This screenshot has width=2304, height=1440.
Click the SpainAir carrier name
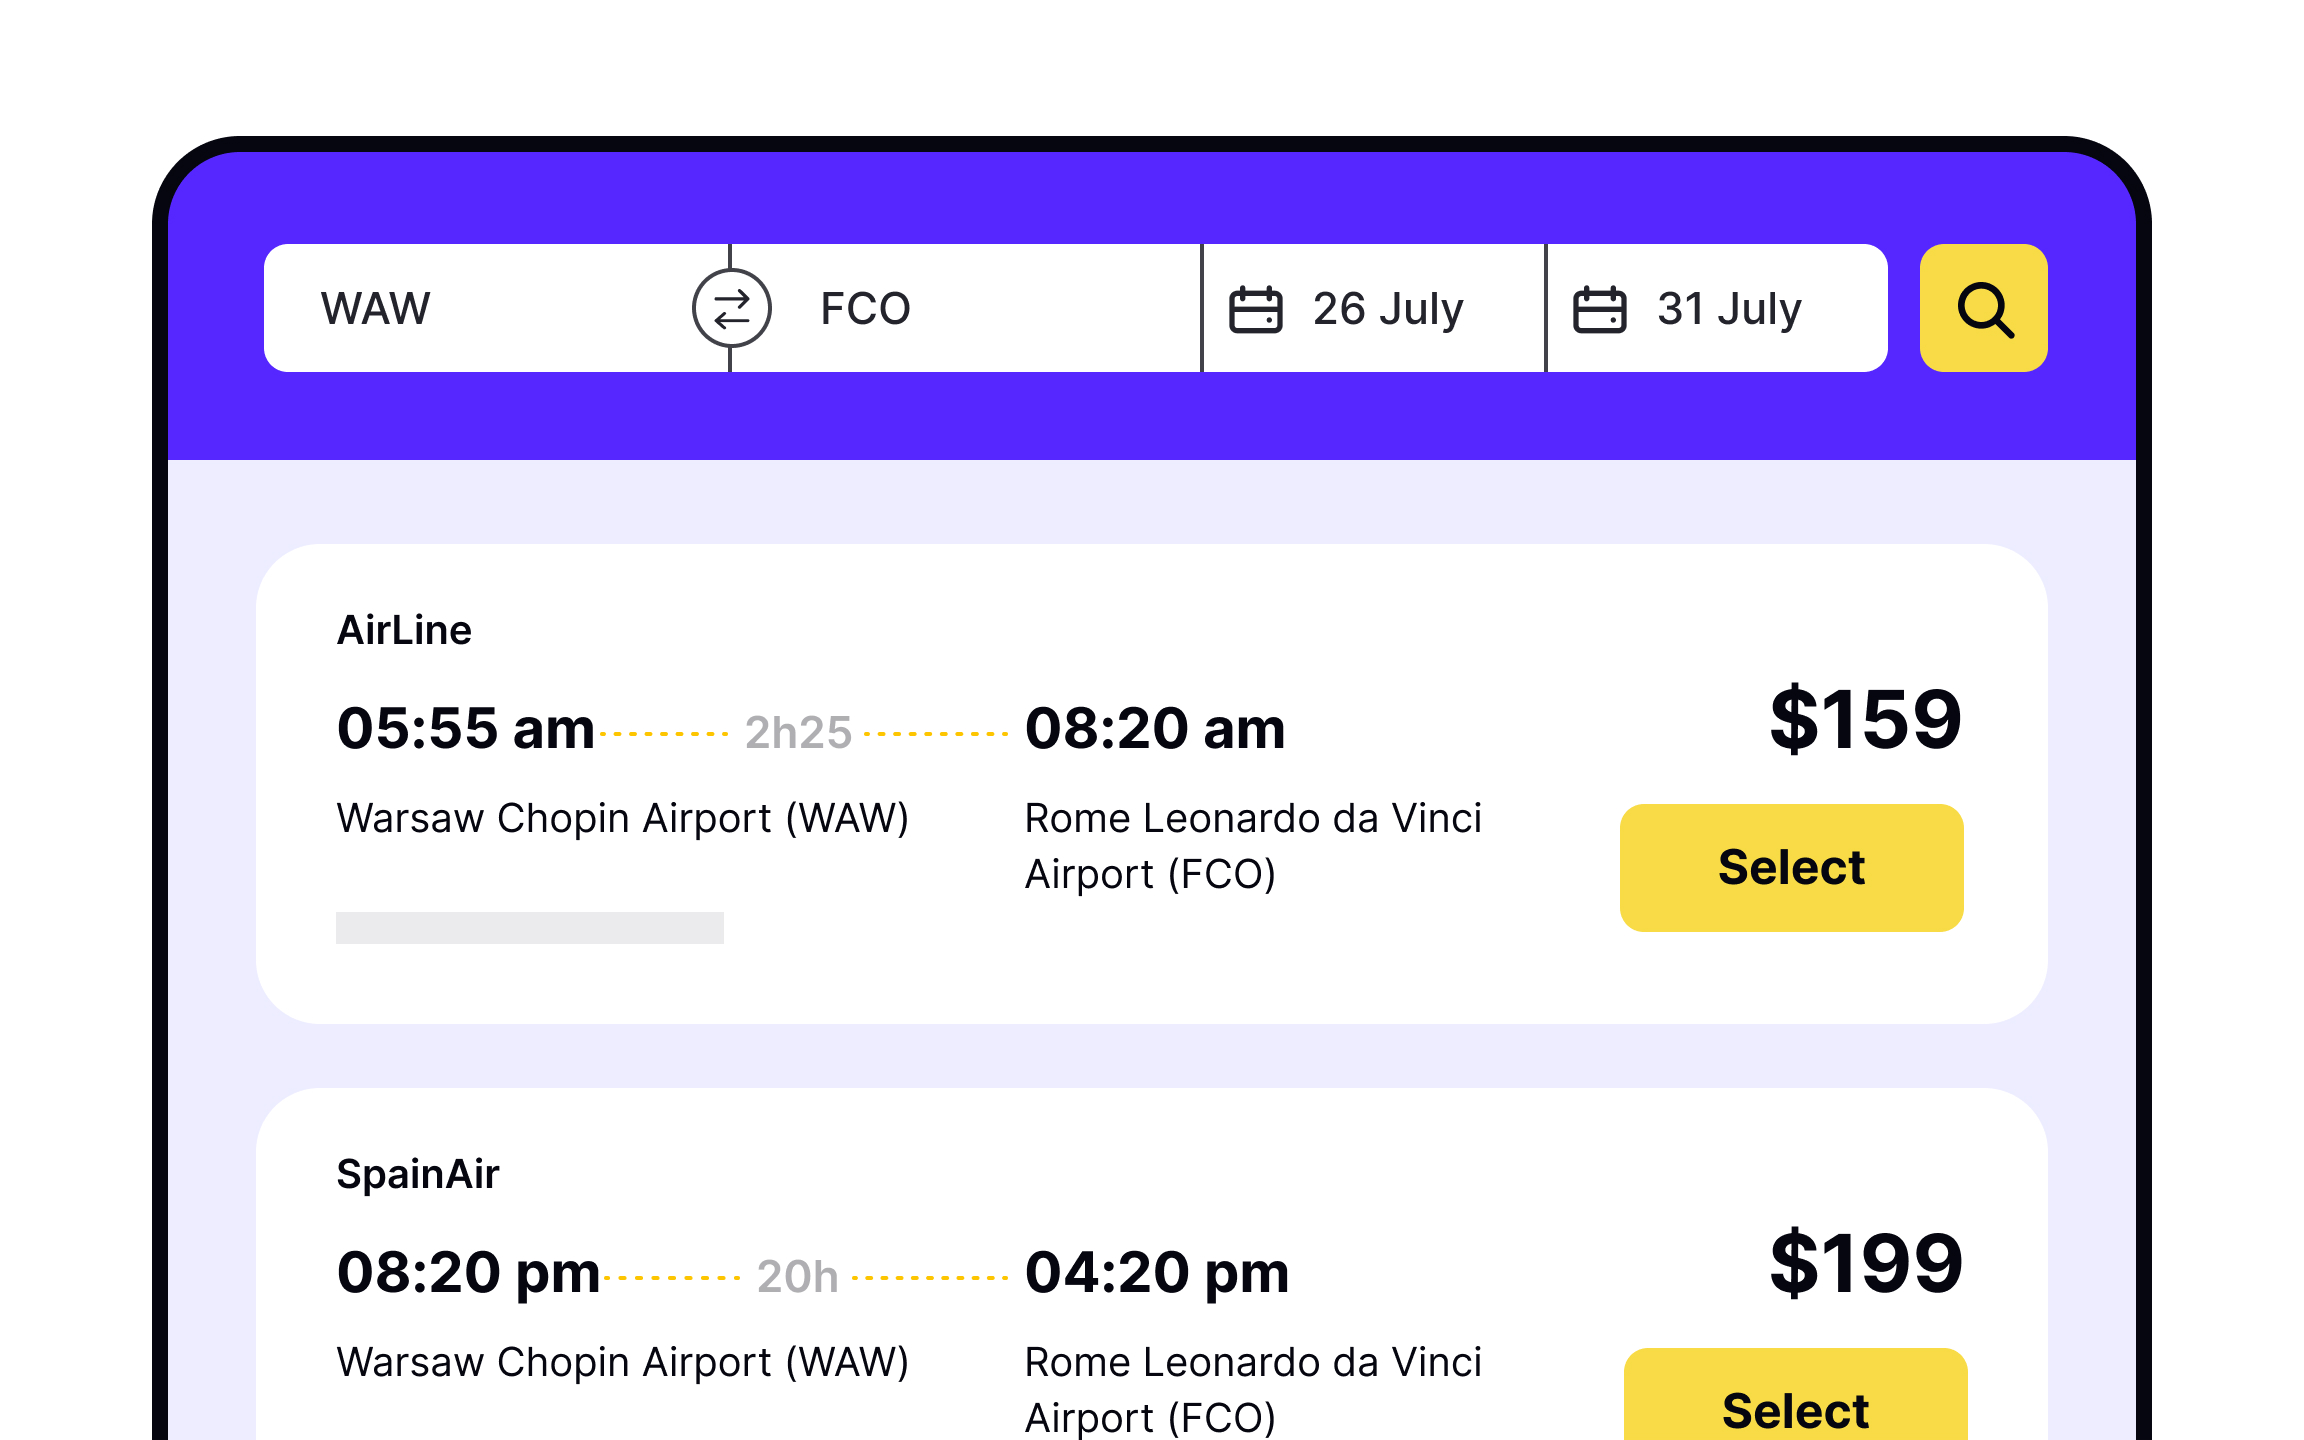[x=417, y=1174]
